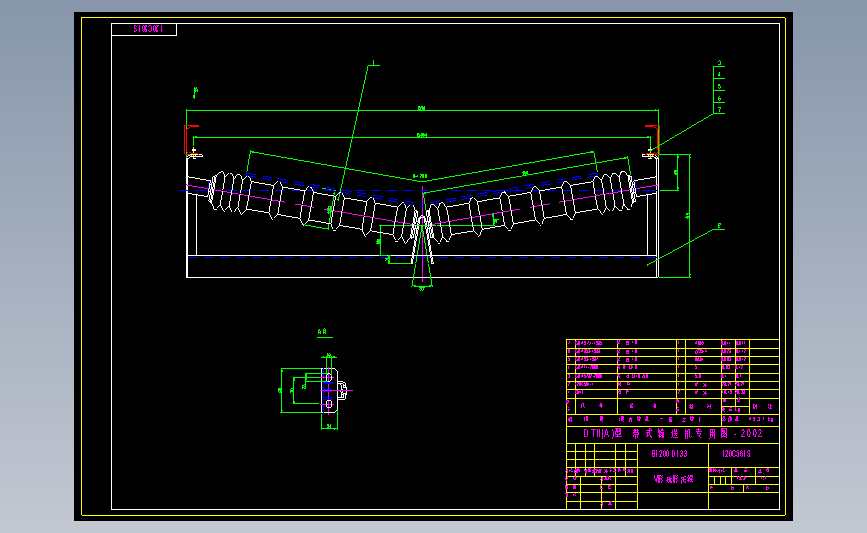Click part balloon number 7 in the stacked callout

(719, 109)
